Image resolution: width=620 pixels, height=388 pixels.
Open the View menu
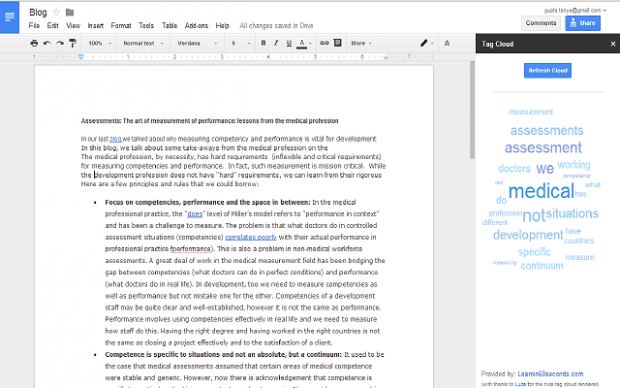73,26
